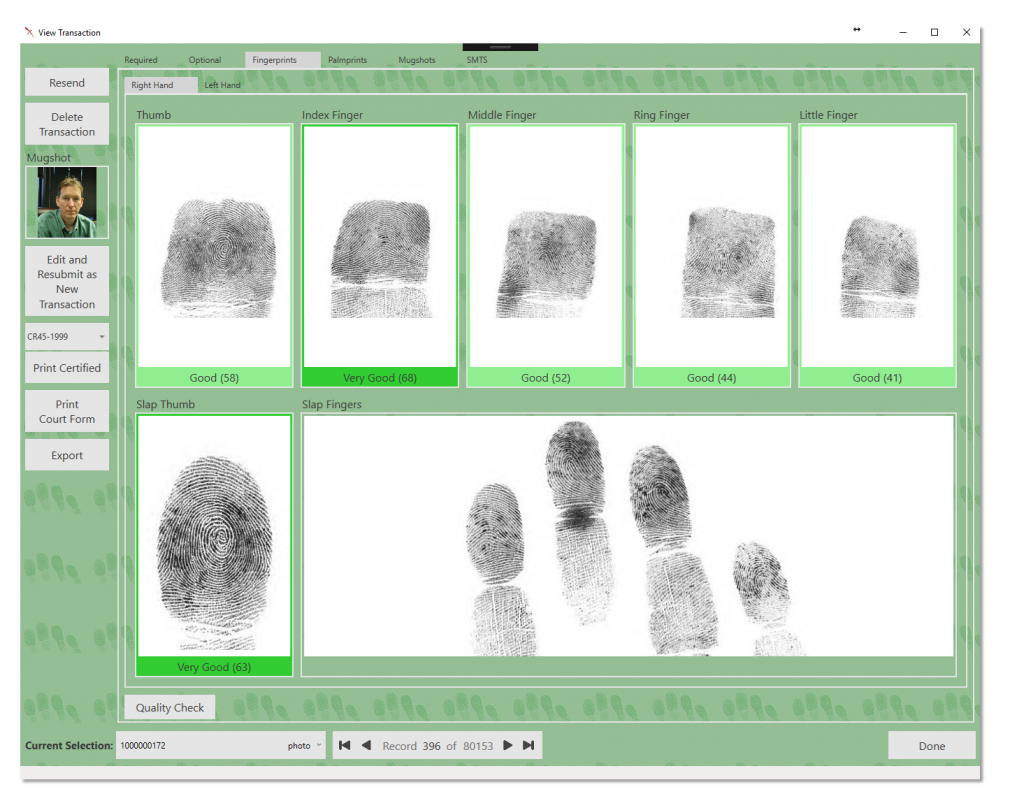Skip to the last record 80153
Screen dimensions: 1024x801
(530, 745)
